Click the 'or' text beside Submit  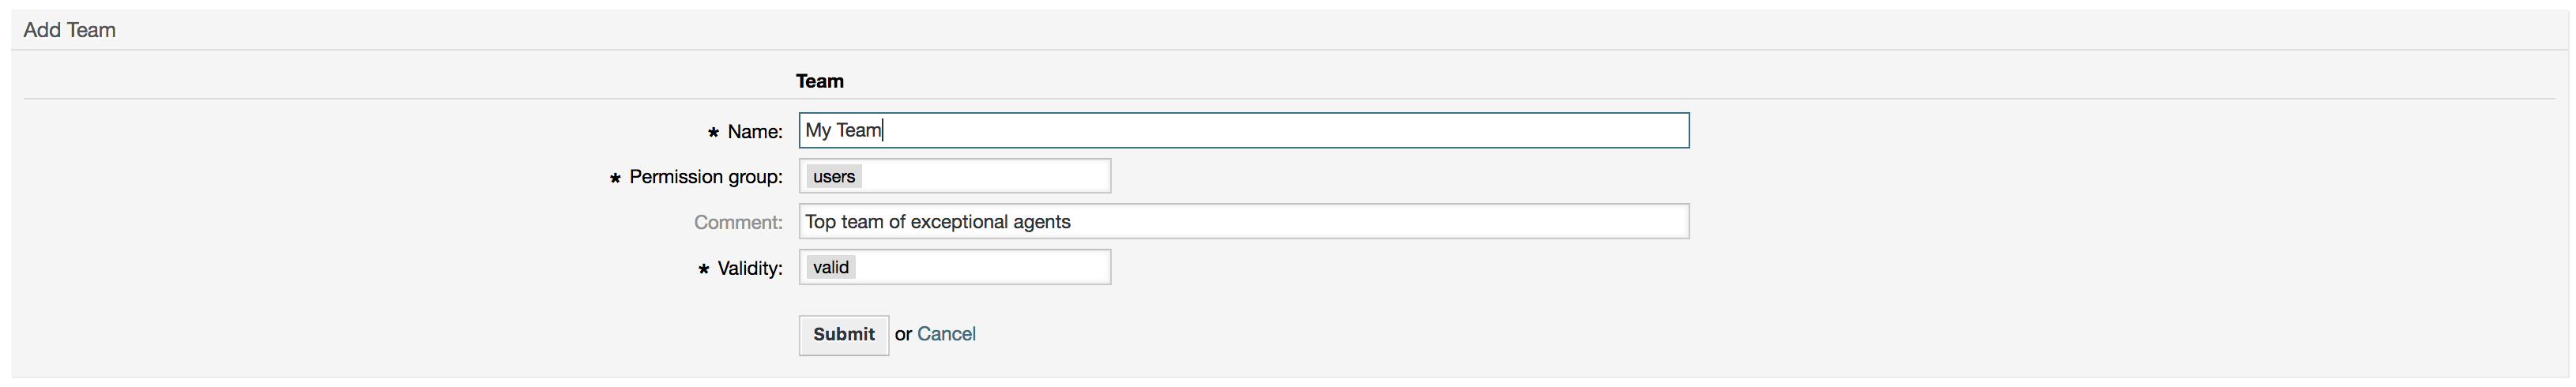[x=903, y=334]
